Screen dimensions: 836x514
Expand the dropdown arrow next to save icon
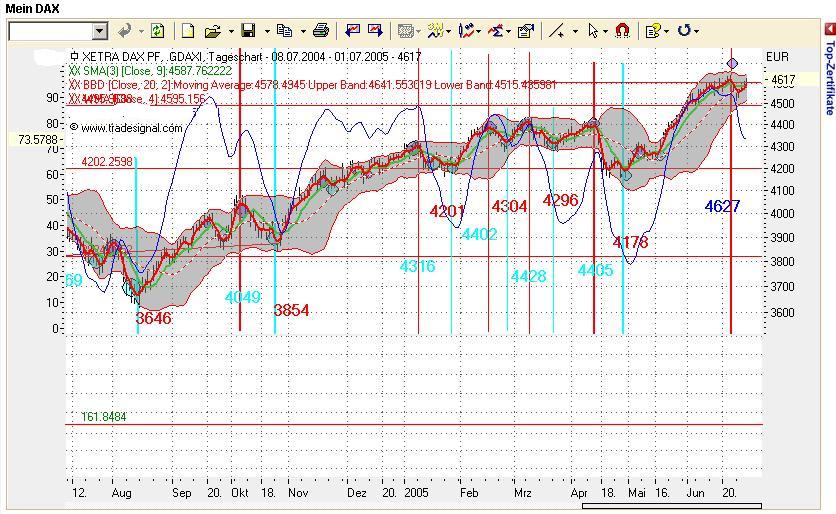point(267,31)
